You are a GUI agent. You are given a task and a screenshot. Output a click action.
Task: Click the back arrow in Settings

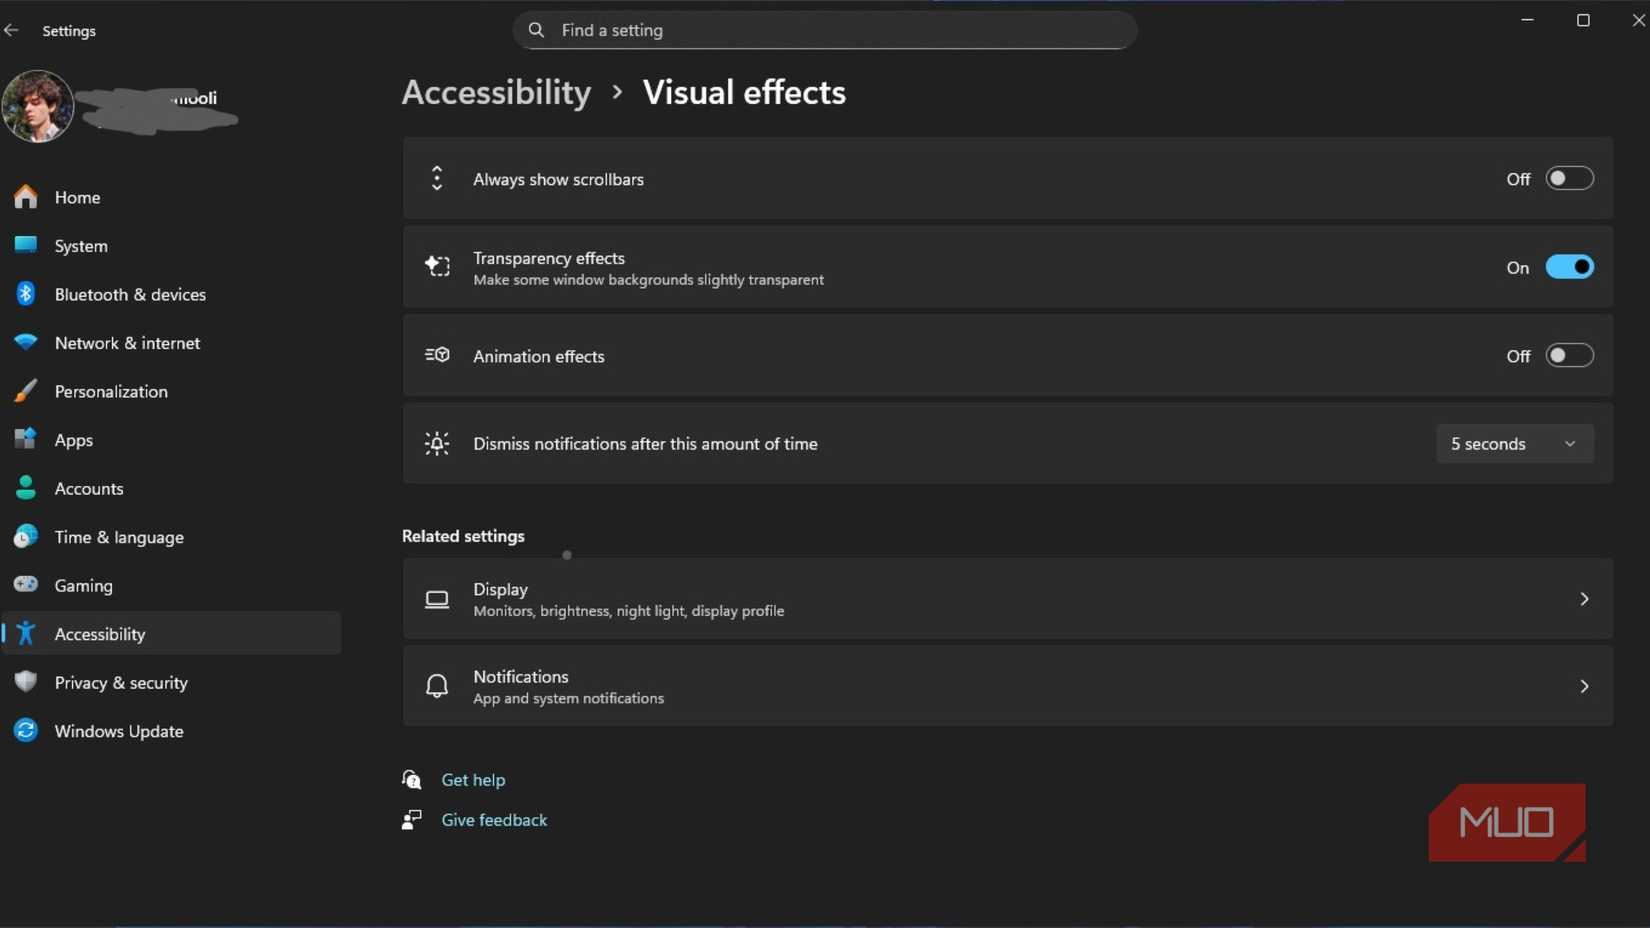[12, 30]
